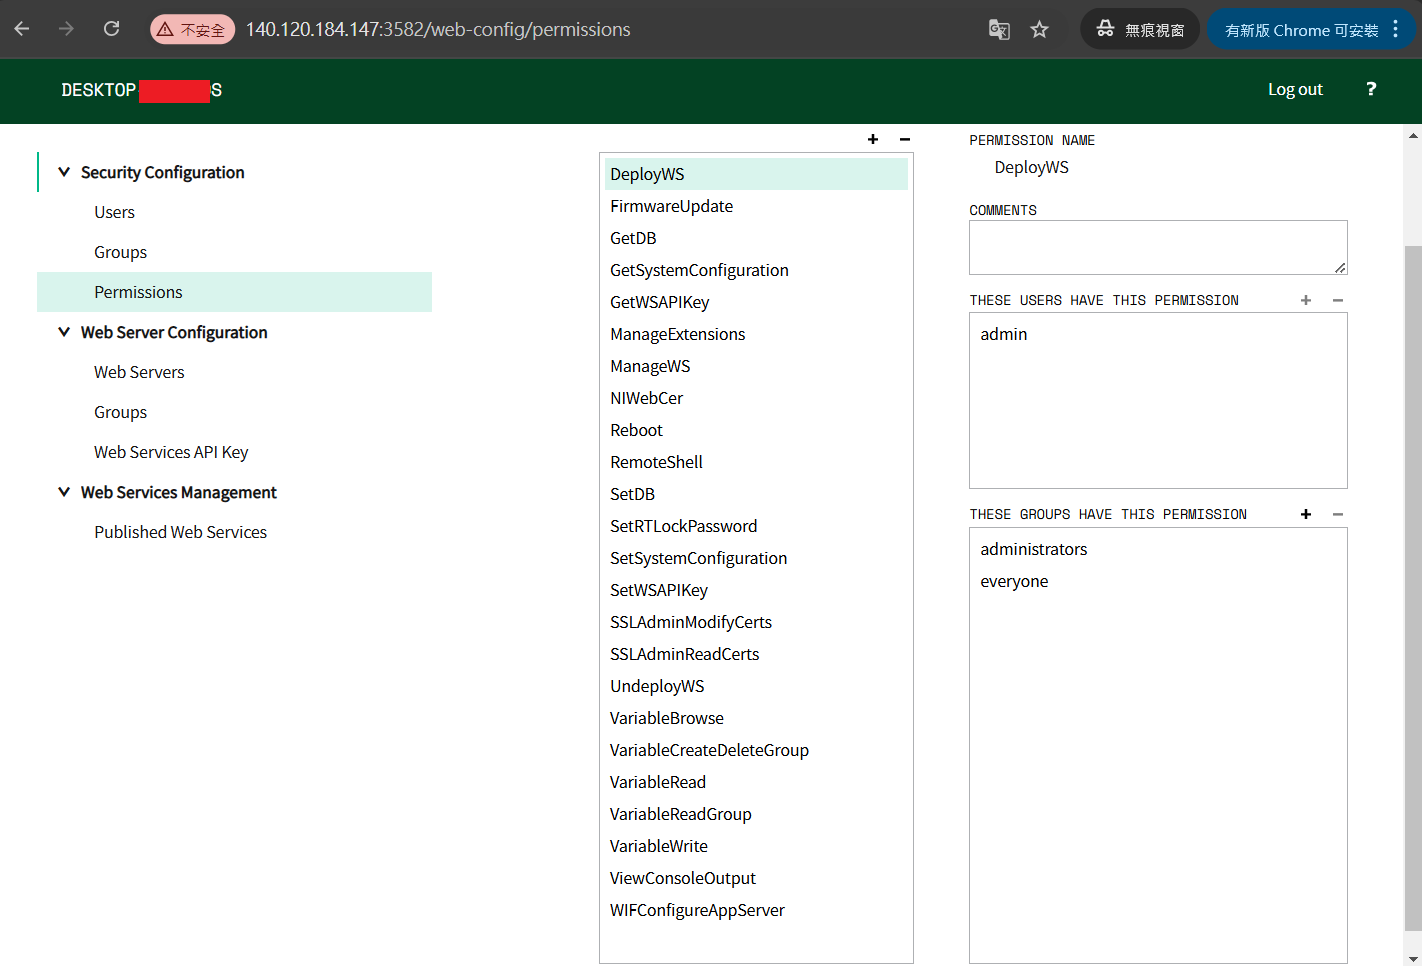The width and height of the screenshot is (1422, 966).
Task: Select the GetDB permission
Action: click(756, 238)
